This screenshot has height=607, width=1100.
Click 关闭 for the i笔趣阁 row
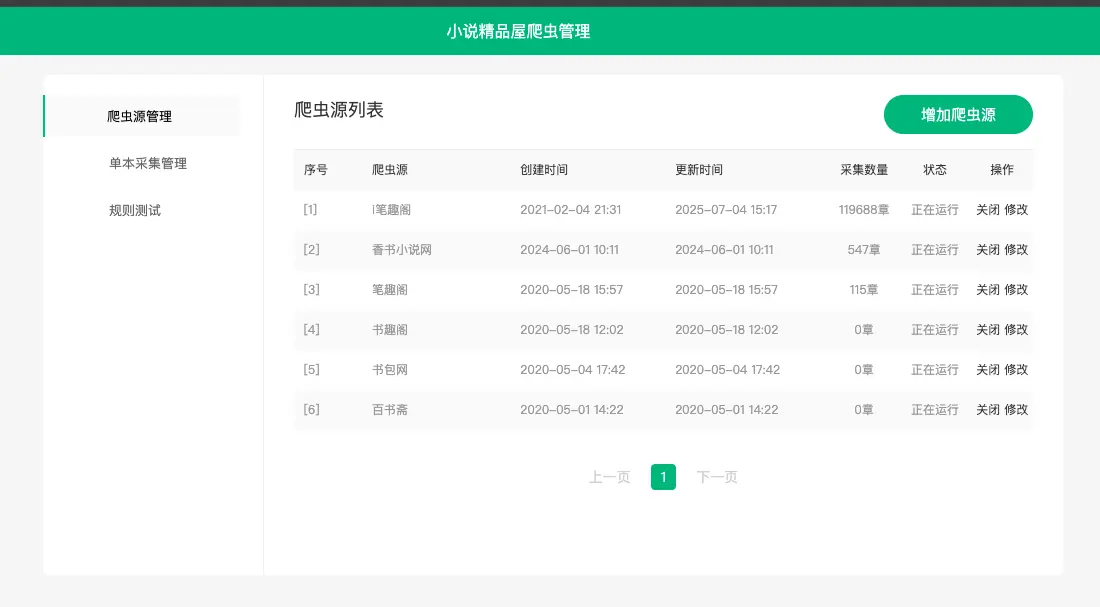988,210
